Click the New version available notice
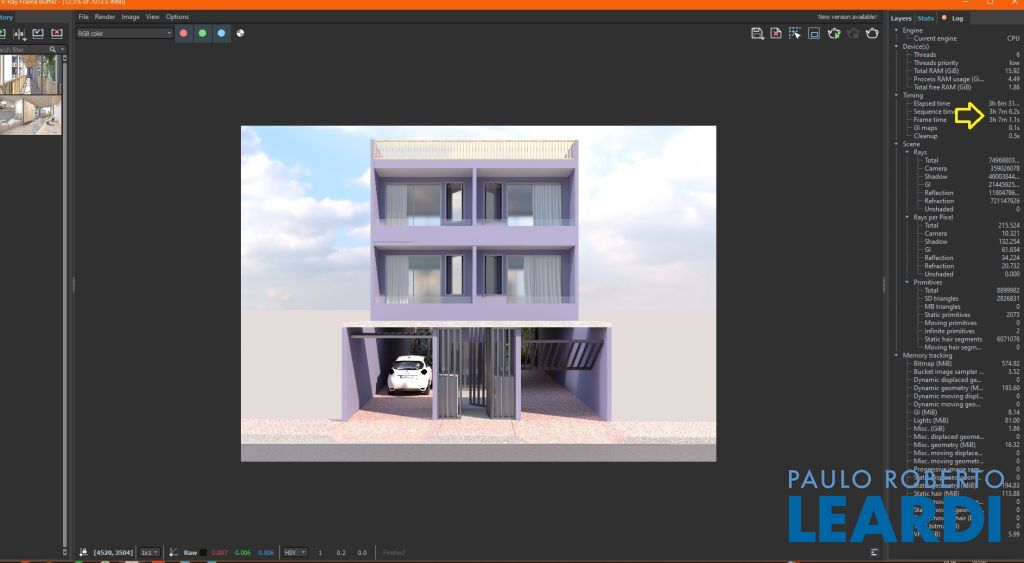This screenshot has width=1024, height=563. point(850,17)
